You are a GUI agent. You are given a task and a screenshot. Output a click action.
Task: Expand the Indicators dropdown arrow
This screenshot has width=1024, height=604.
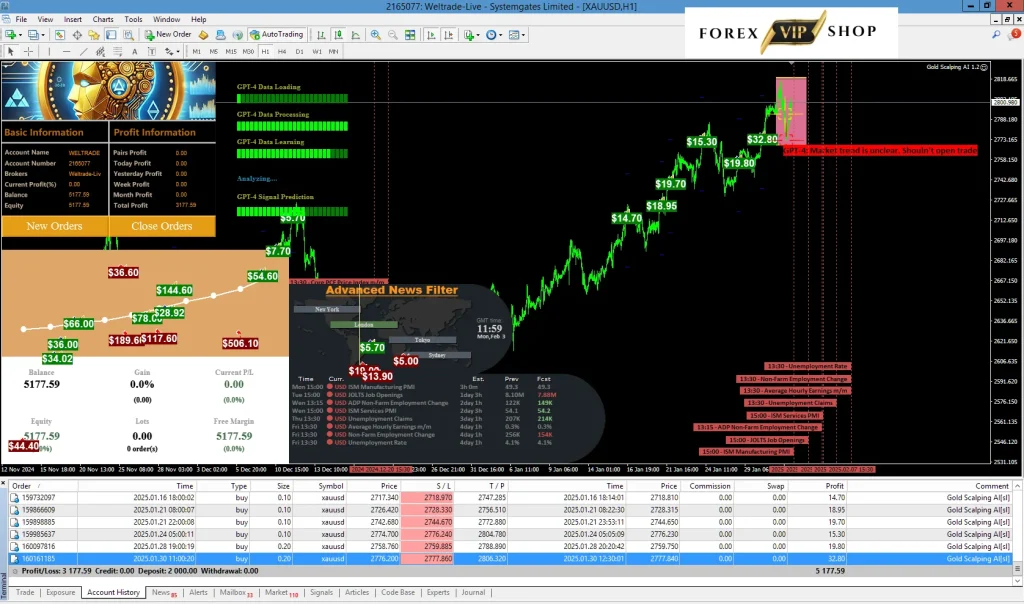[x=478, y=35]
